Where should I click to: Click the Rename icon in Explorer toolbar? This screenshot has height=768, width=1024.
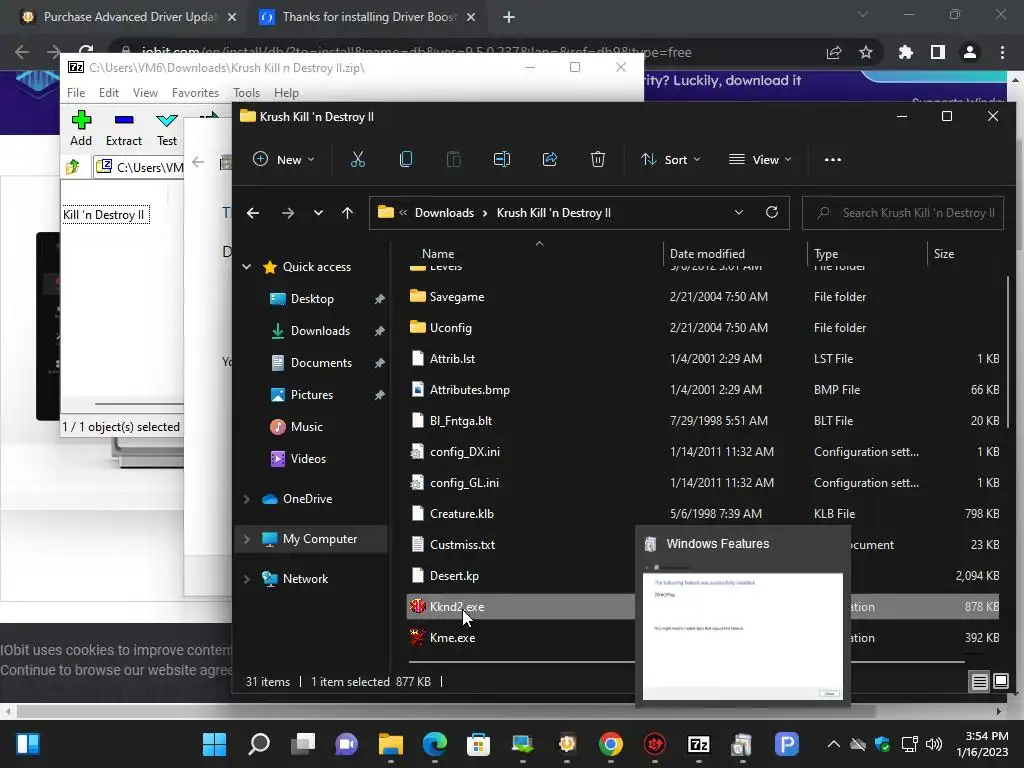(x=502, y=159)
